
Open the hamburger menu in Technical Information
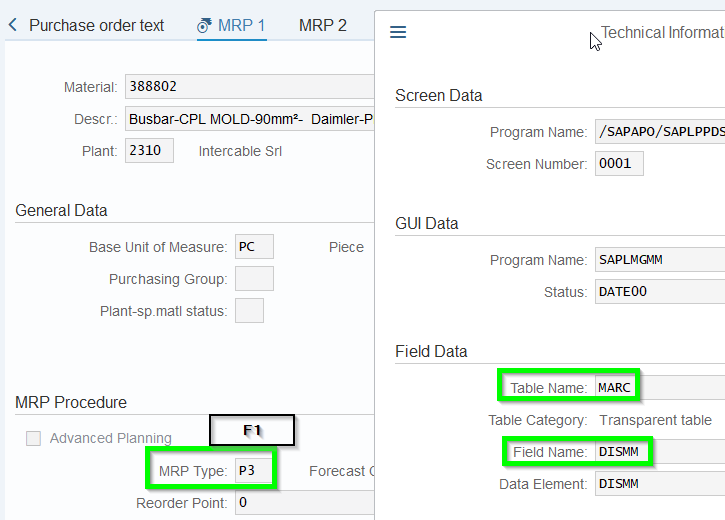(398, 32)
